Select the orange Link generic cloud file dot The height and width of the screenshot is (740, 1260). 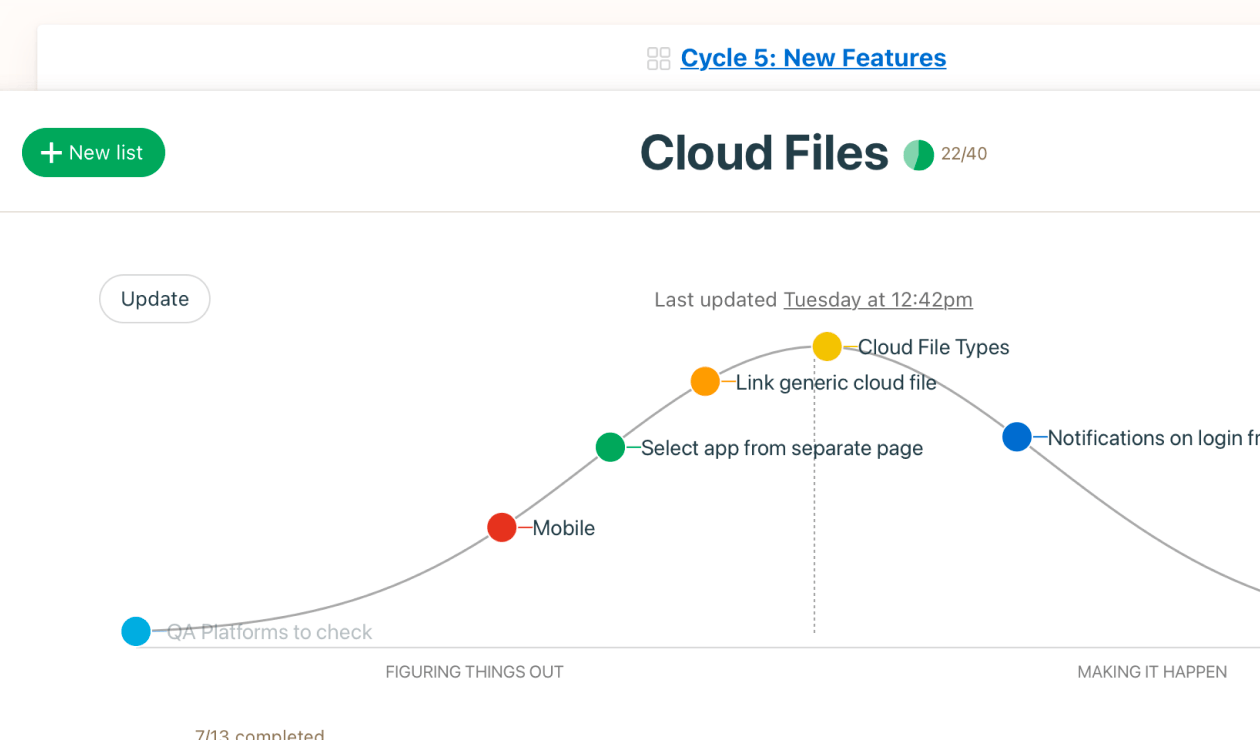[x=705, y=381]
